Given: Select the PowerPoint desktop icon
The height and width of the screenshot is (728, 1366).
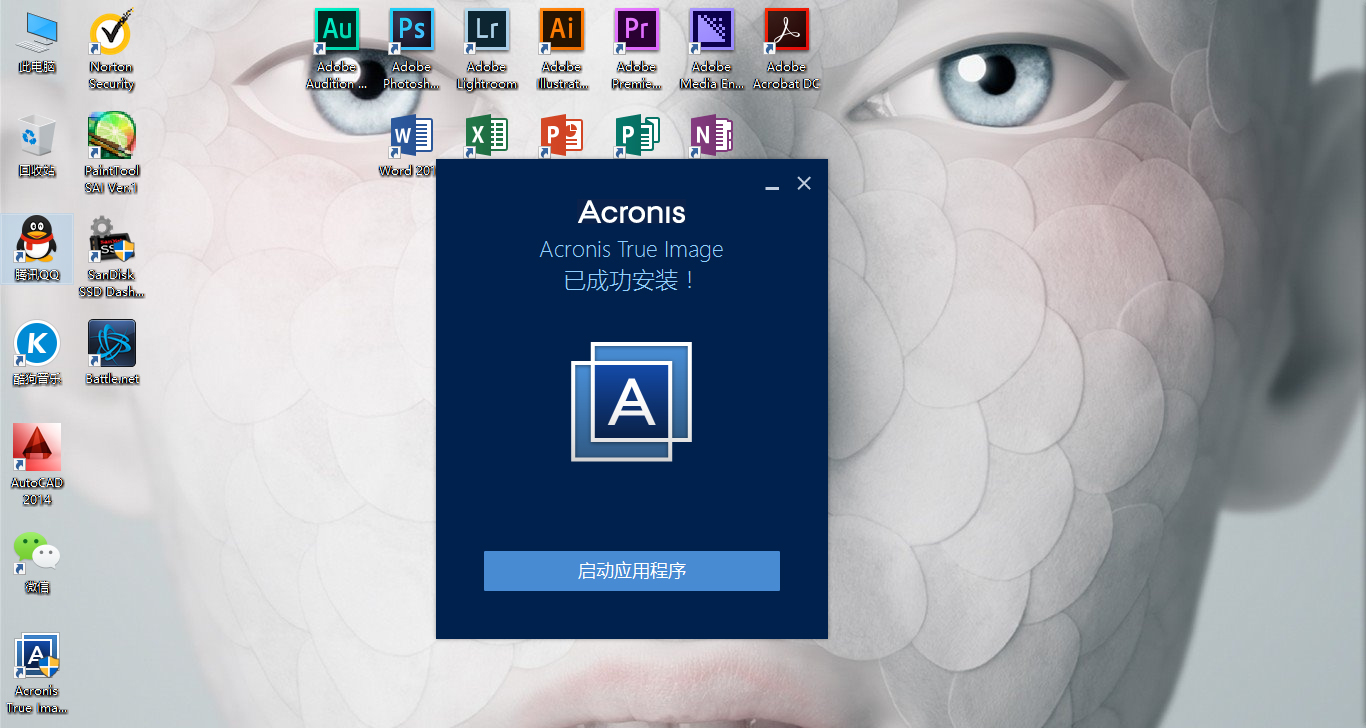Looking at the screenshot, I should 562,136.
